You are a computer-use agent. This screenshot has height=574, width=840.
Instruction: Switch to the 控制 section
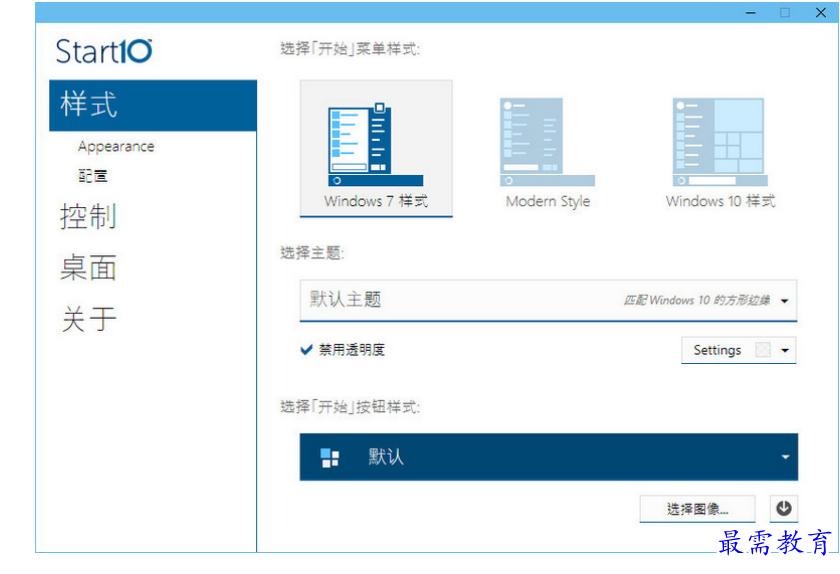[x=88, y=217]
